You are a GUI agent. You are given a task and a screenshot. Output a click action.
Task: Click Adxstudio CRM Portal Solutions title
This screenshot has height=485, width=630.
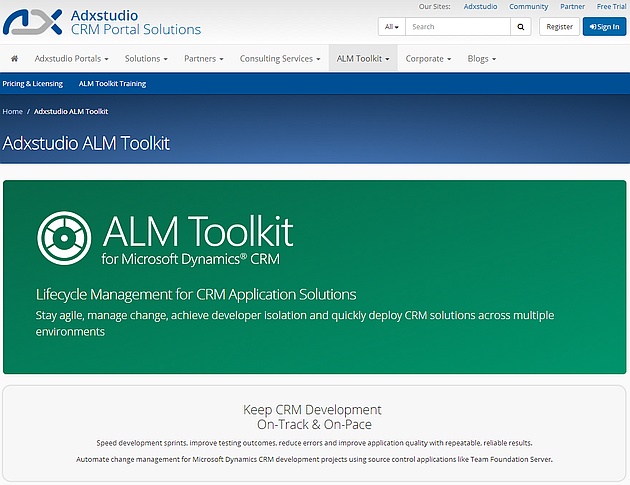(136, 22)
